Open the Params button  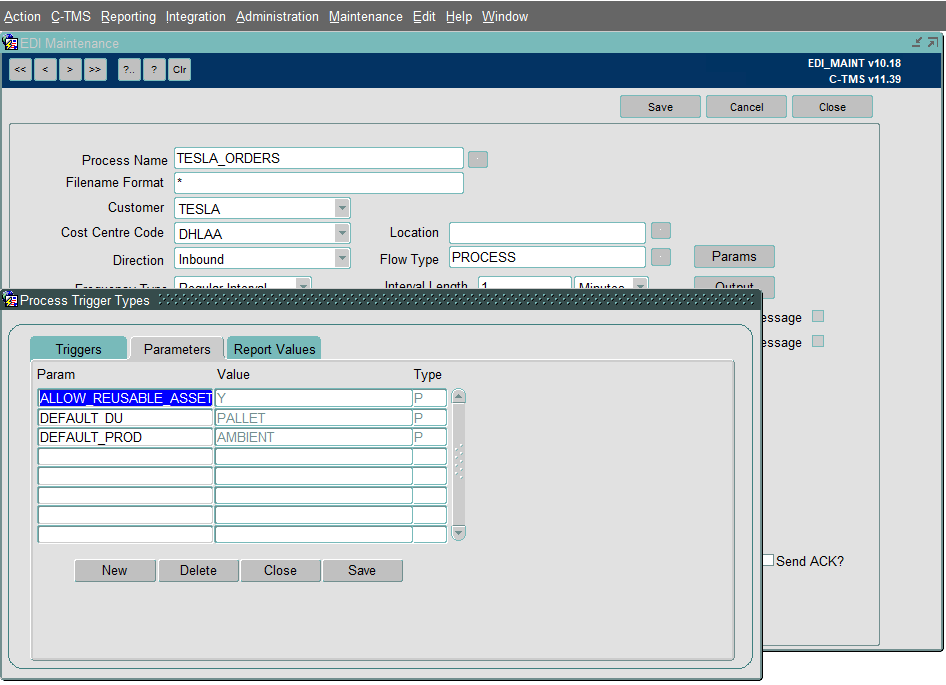[734, 256]
